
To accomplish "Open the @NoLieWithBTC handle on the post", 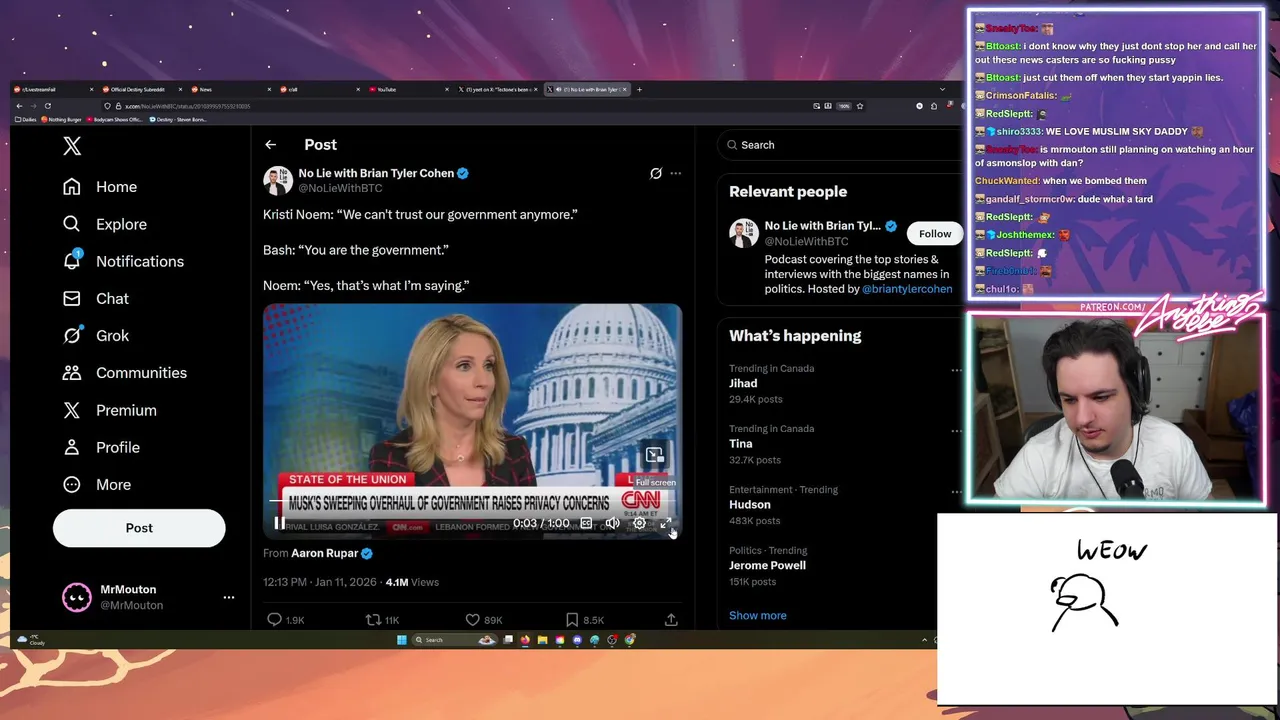I will coord(340,188).
